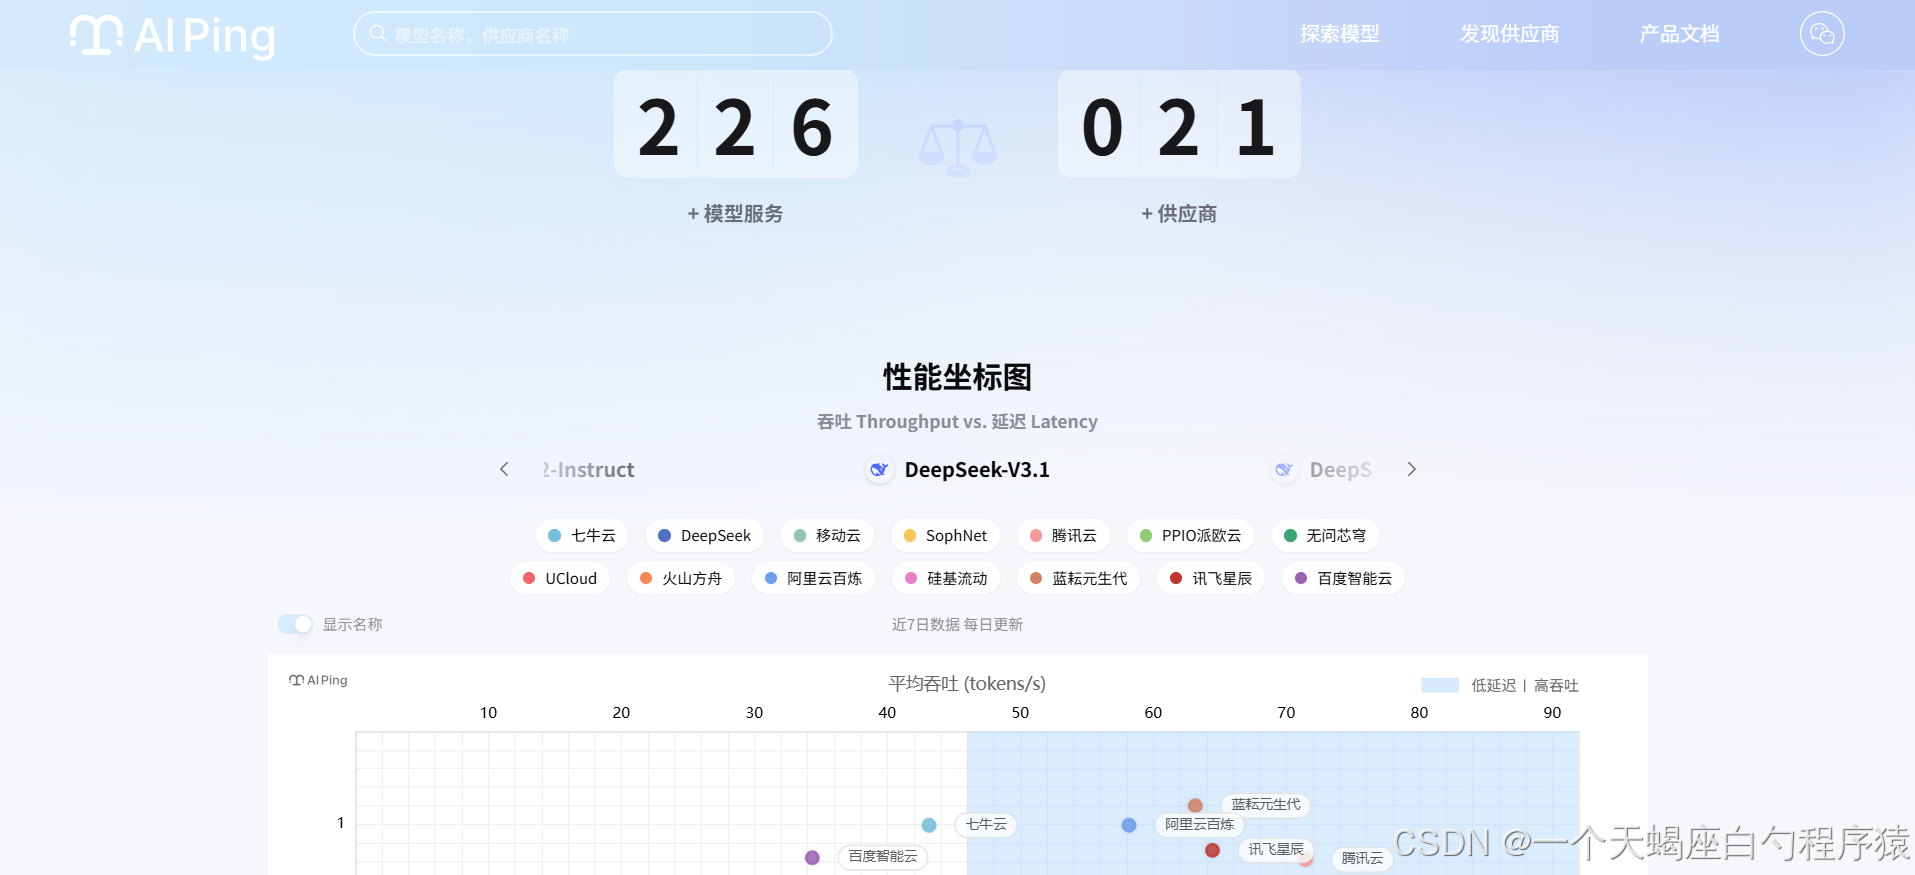Click the 近7日数据 每日更新 note

pyautogui.click(x=957, y=624)
